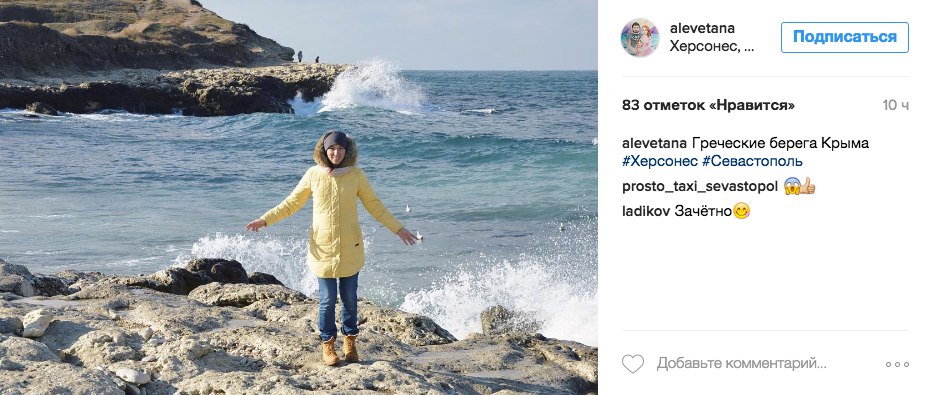Click the heart like icon
930x395 pixels.
click(632, 364)
